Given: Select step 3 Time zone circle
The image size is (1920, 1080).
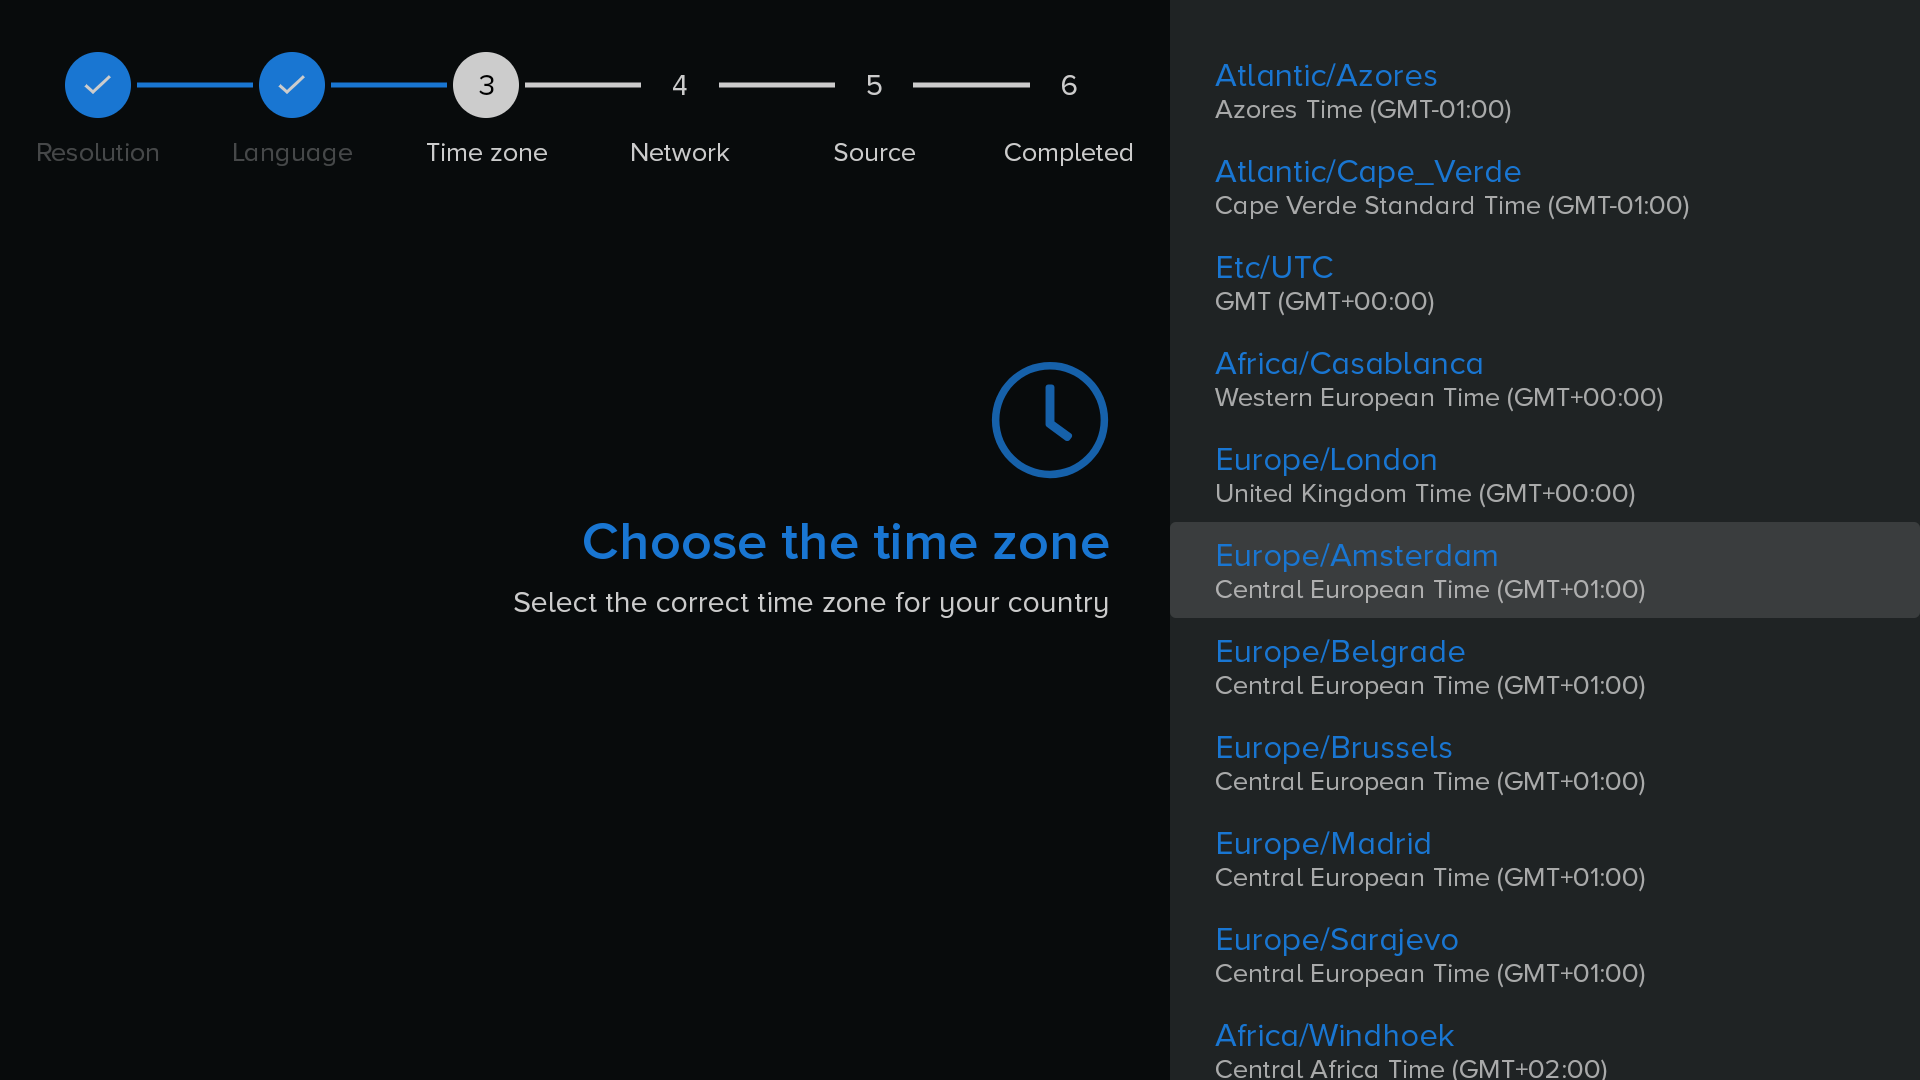Looking at the screenshot, I should (x=485, y=84).
